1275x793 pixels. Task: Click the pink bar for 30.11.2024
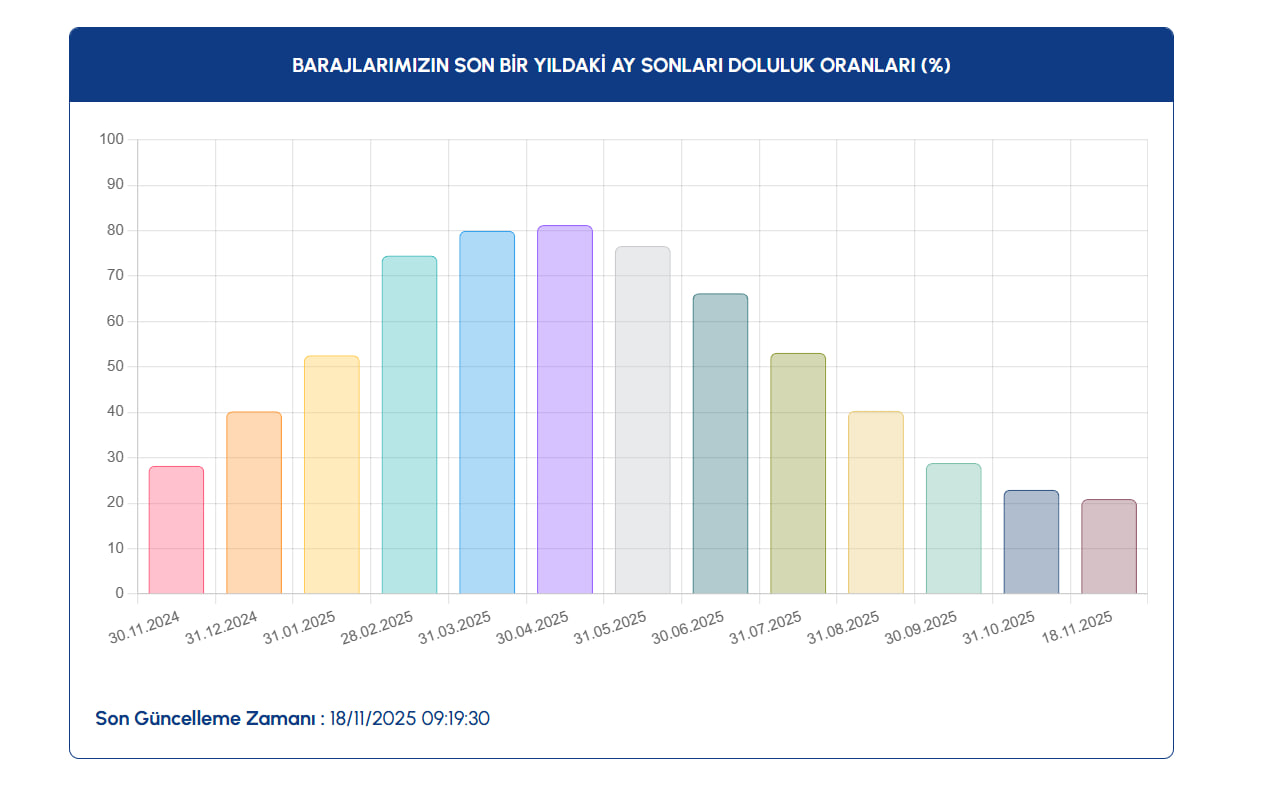[x=176, y=530]
